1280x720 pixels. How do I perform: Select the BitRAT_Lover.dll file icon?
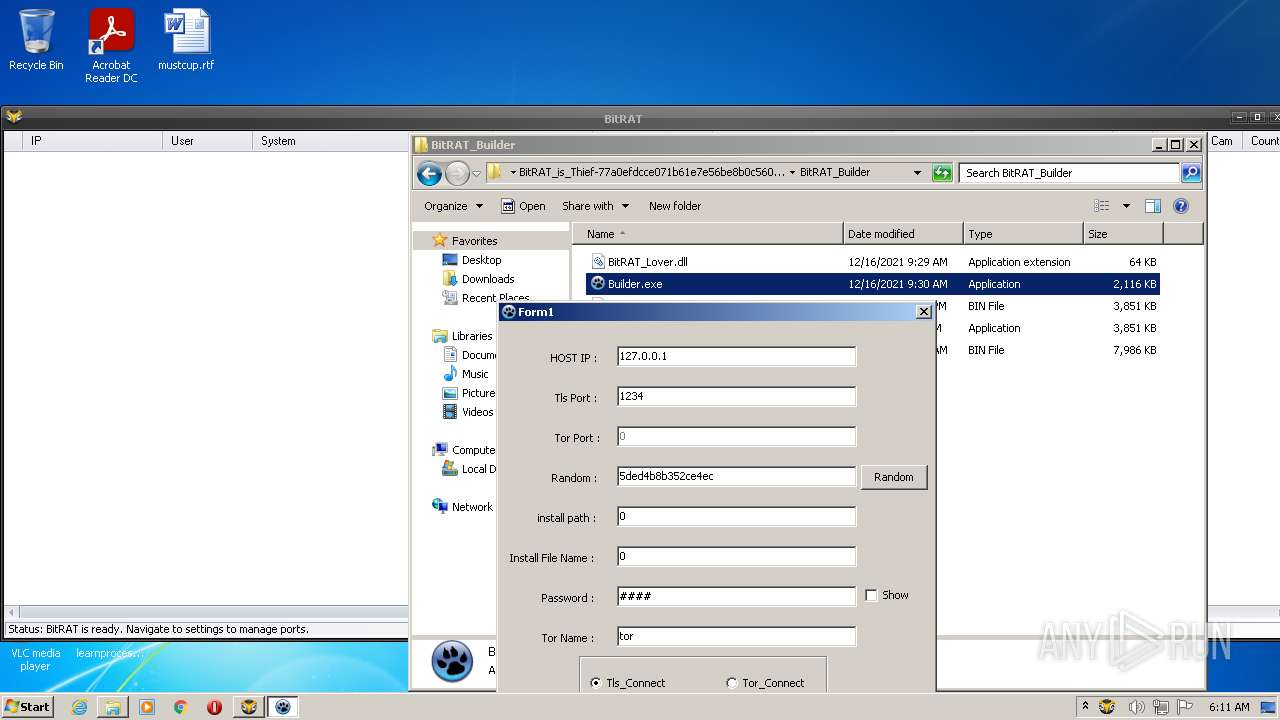(x=598, y=262)
